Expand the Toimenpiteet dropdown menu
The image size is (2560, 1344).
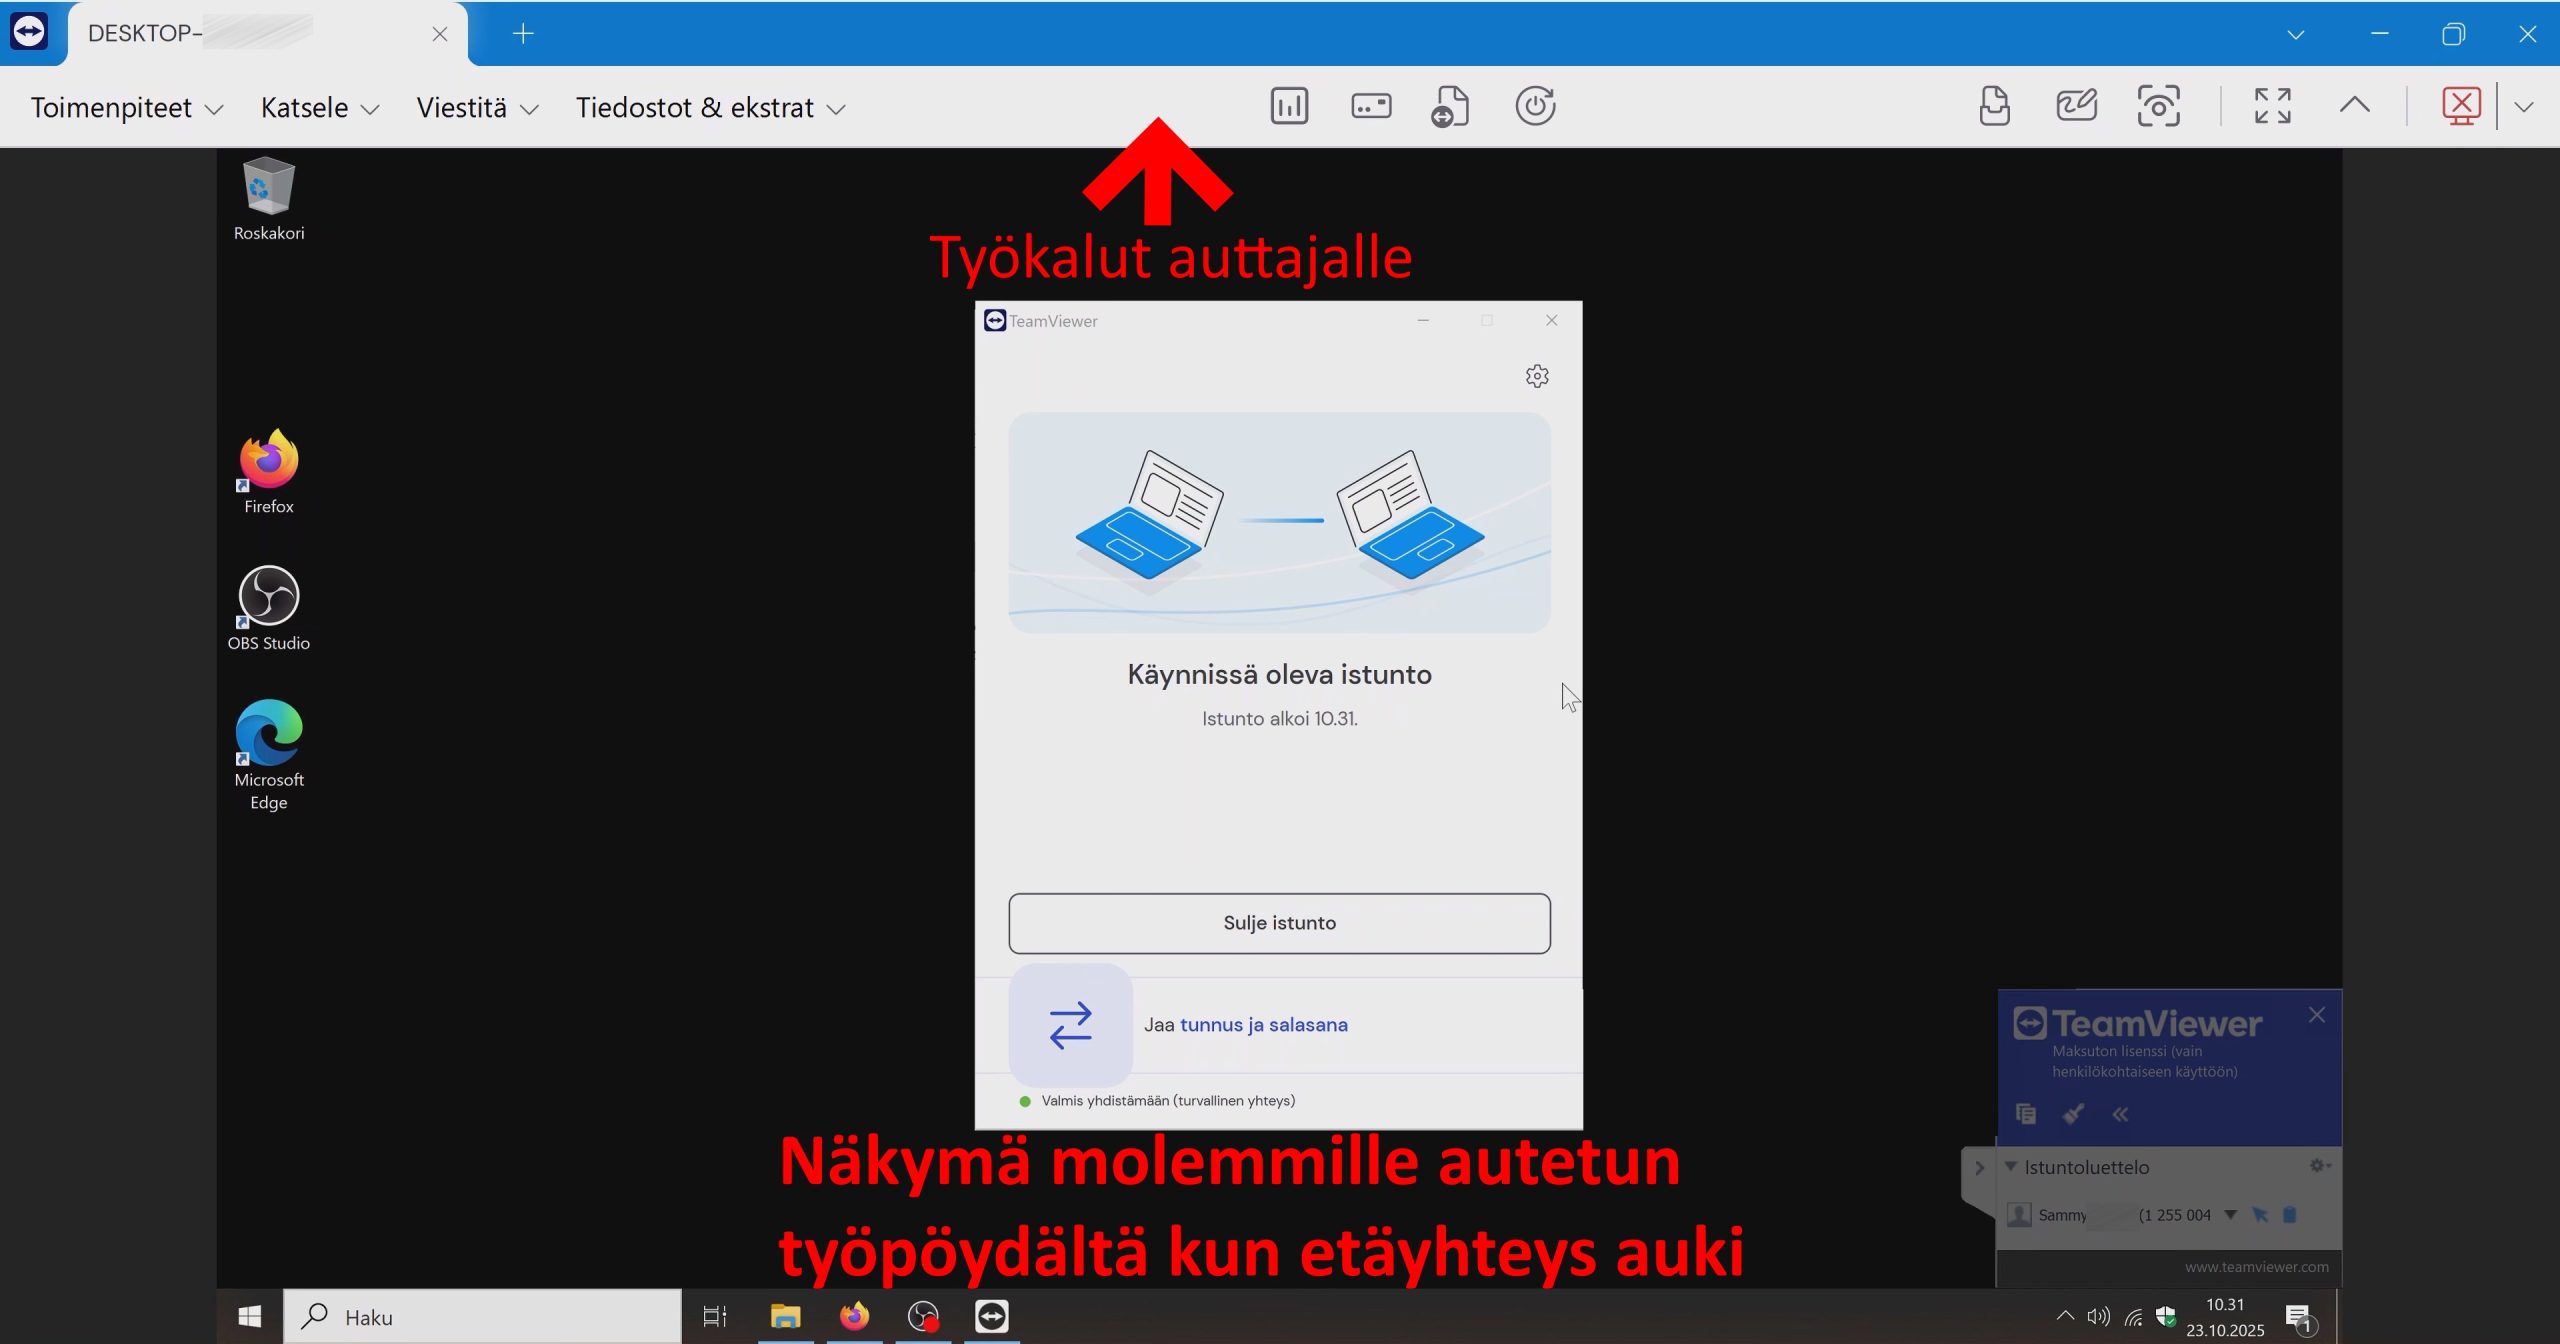[x=126, y=108]
